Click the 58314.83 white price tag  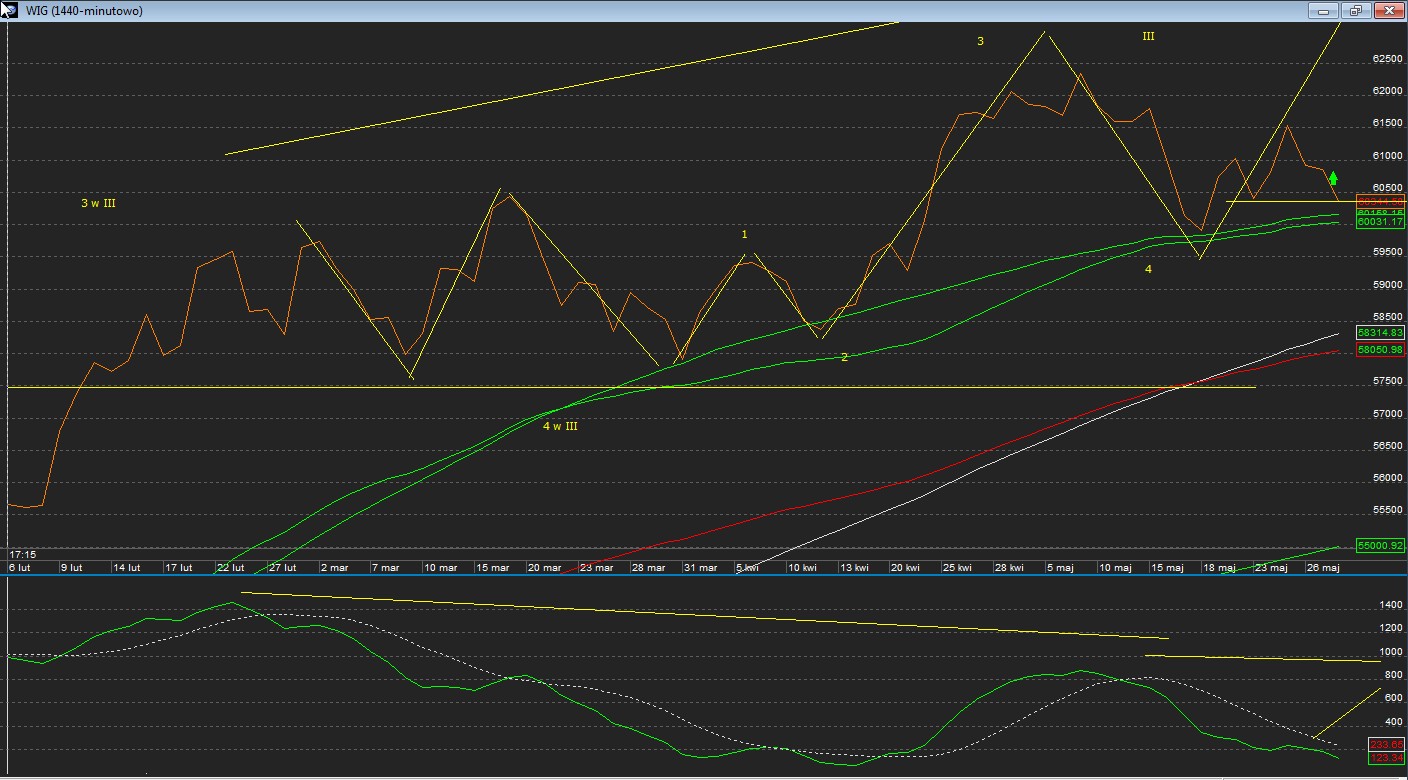[x=1380, y=332]
